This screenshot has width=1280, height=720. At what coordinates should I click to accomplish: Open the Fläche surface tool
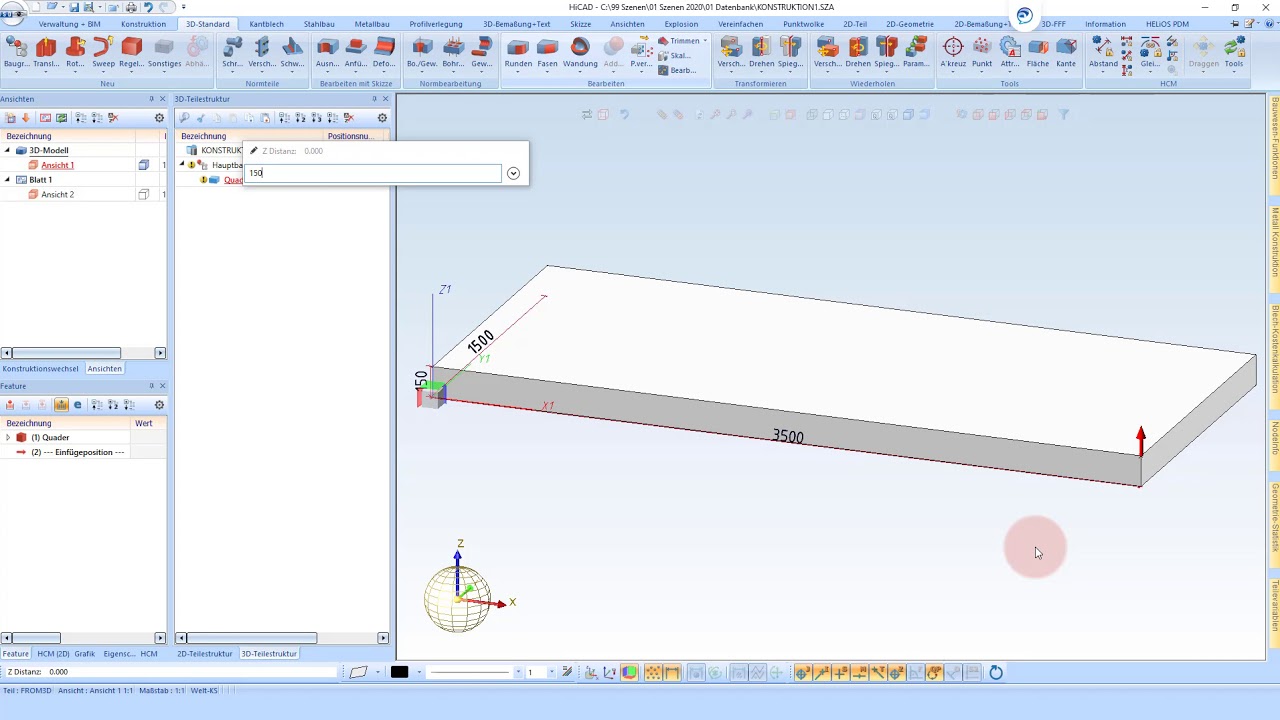(1038, 52)
